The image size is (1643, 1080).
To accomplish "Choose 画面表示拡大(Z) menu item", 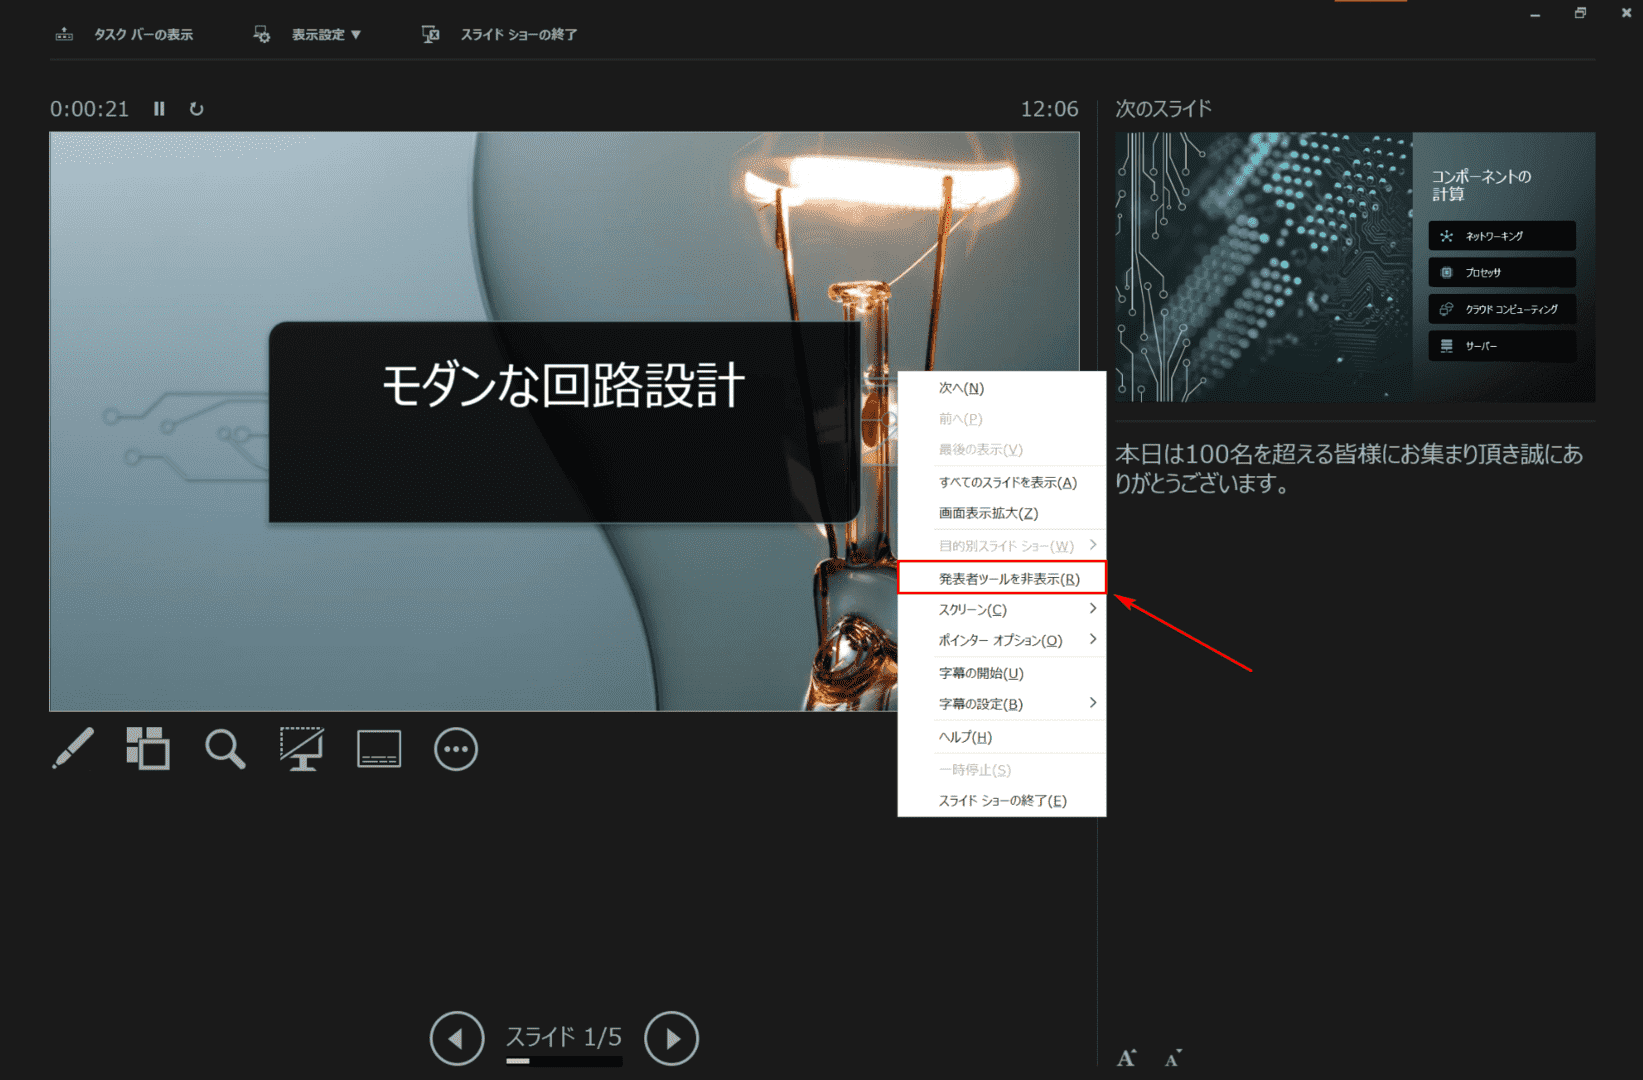I will pos(1002,513).
